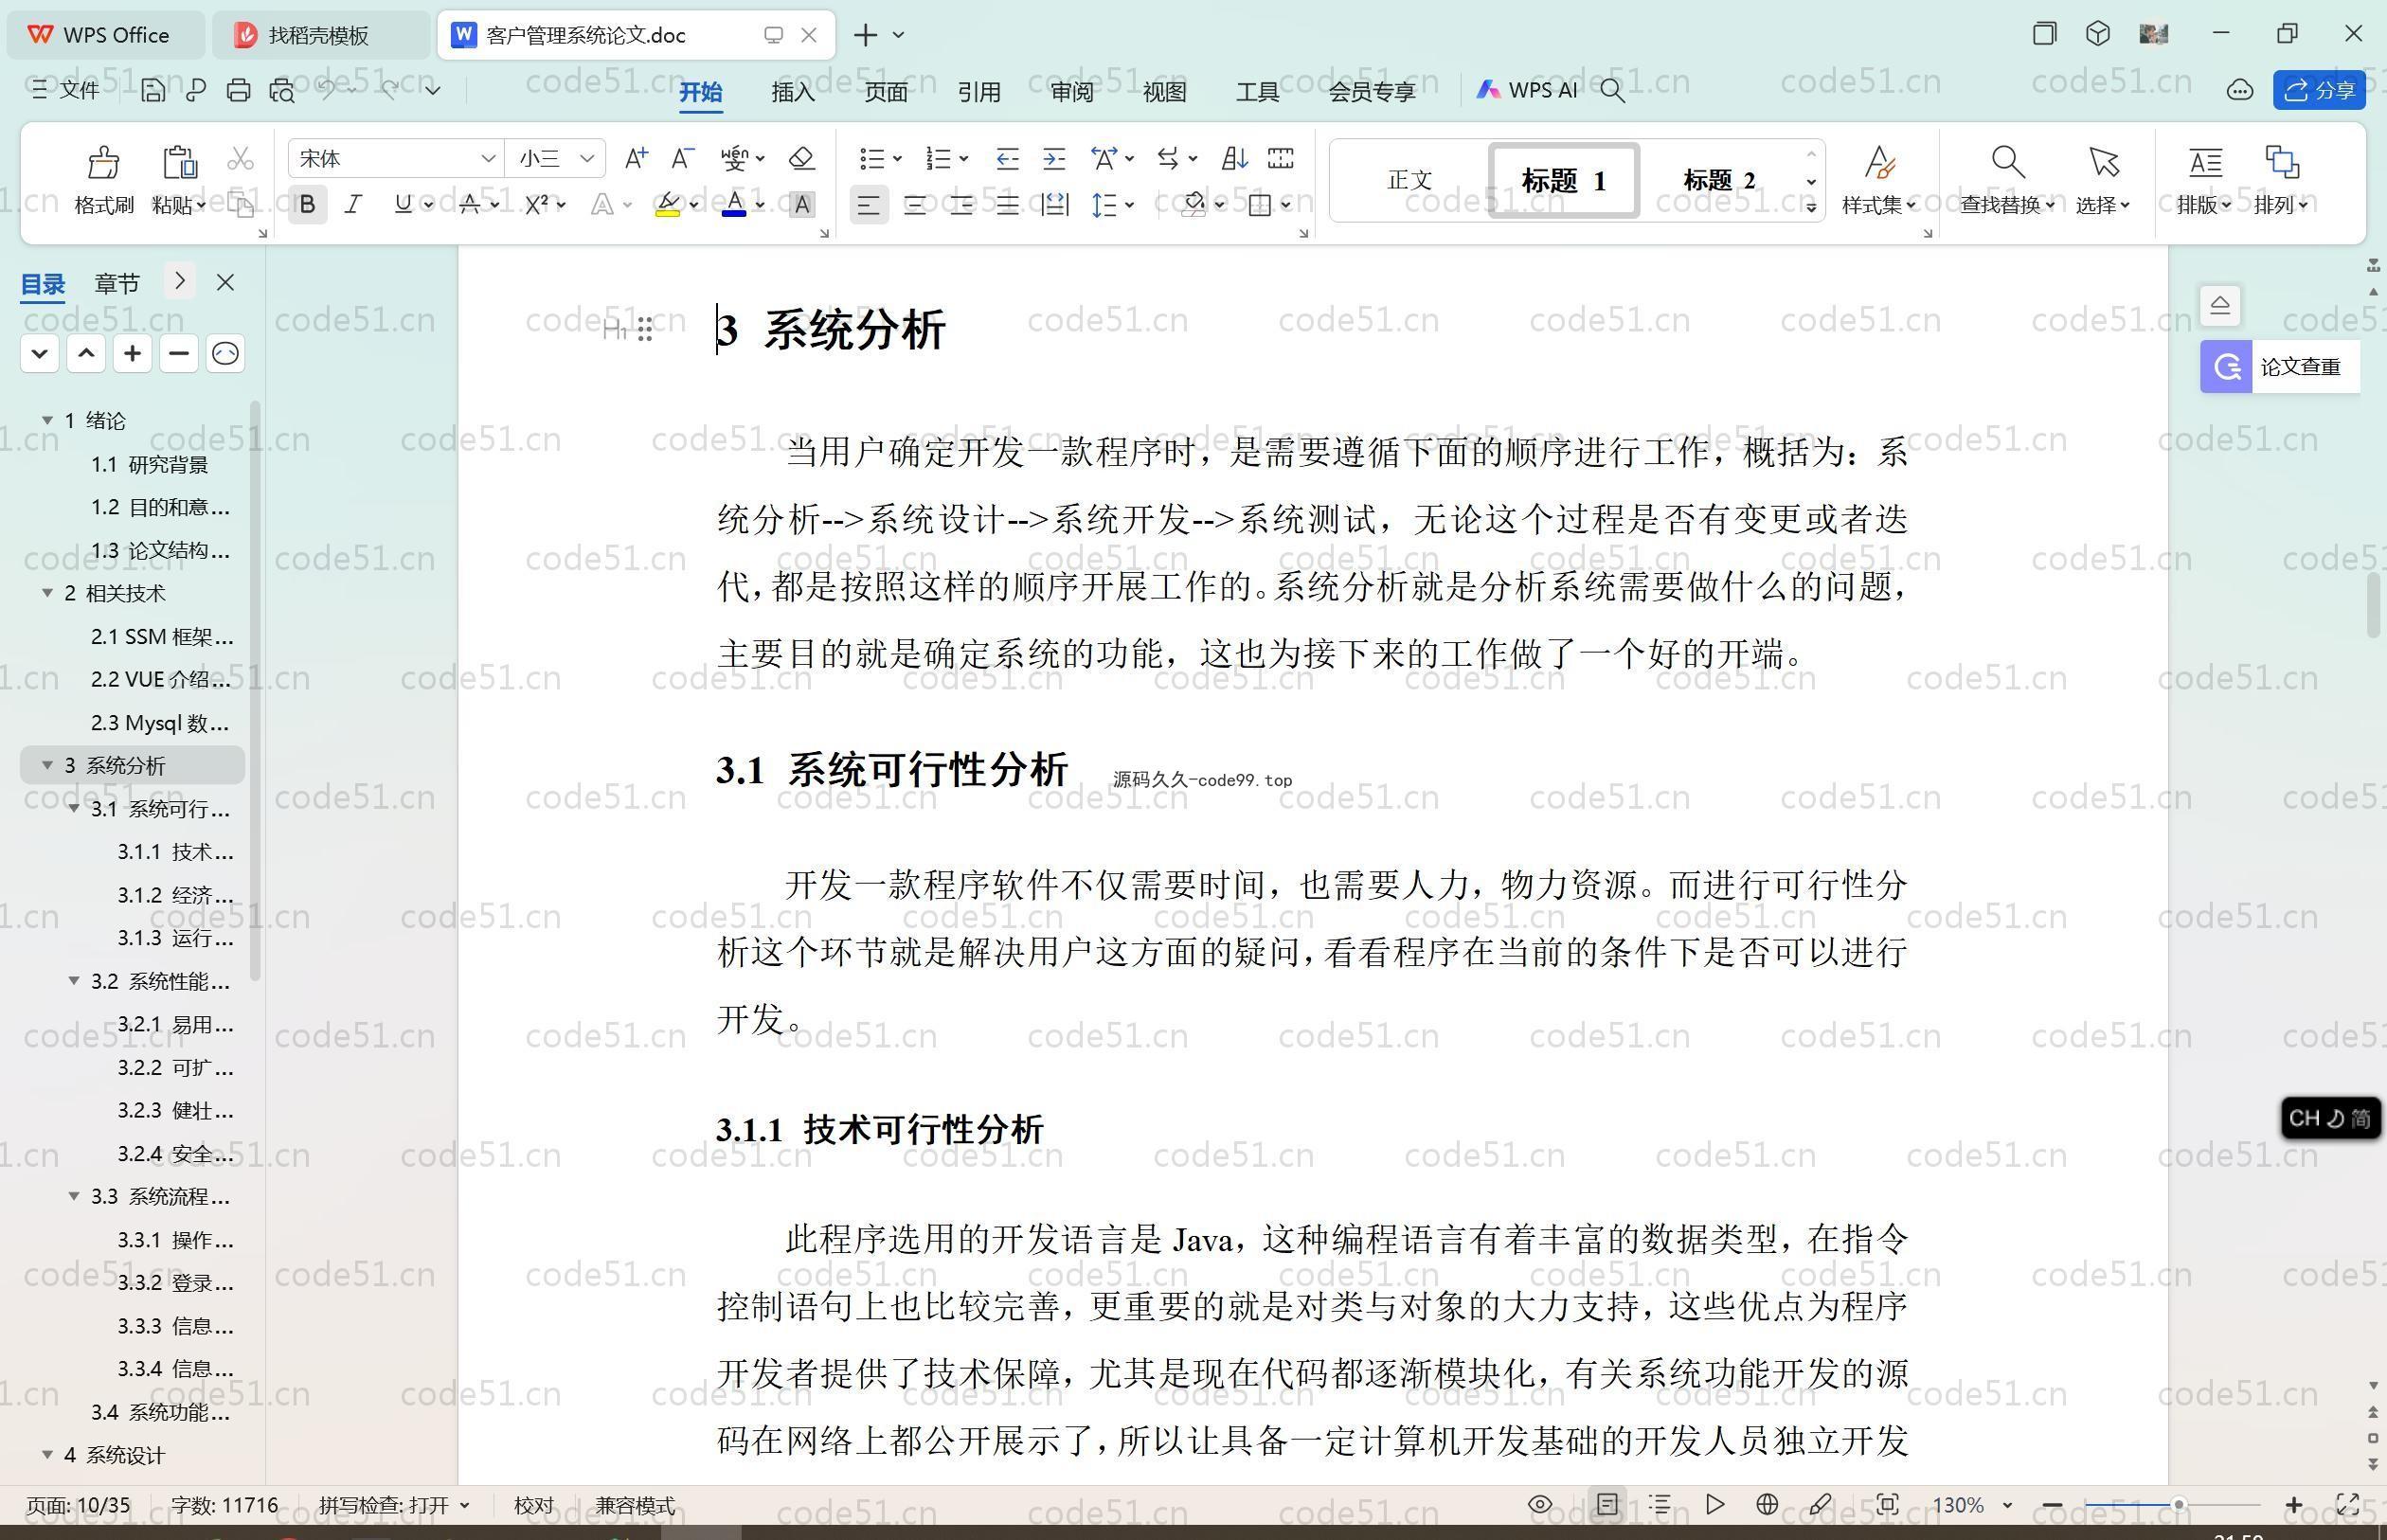2387x1540 pixels.
Task: Select left text alignment
Action: [868, 206]
